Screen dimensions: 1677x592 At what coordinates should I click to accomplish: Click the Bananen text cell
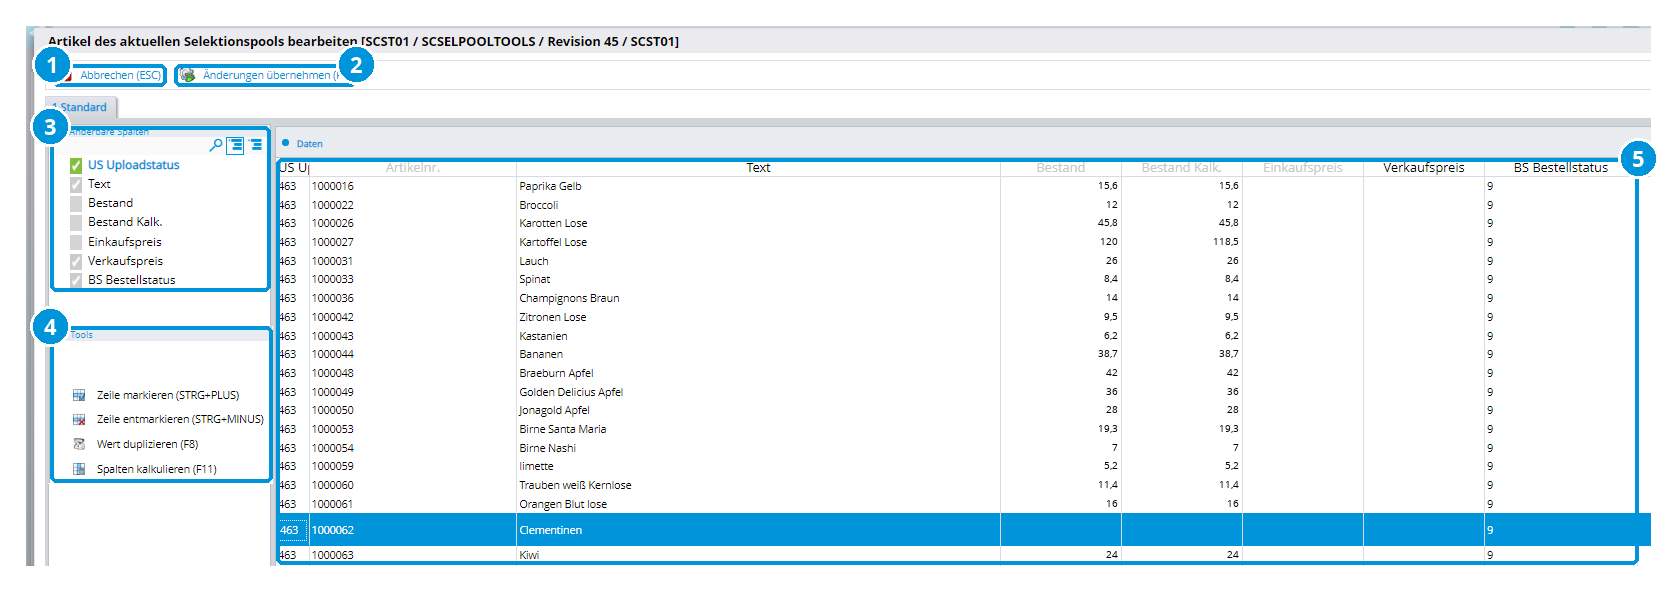click(541, 354)
